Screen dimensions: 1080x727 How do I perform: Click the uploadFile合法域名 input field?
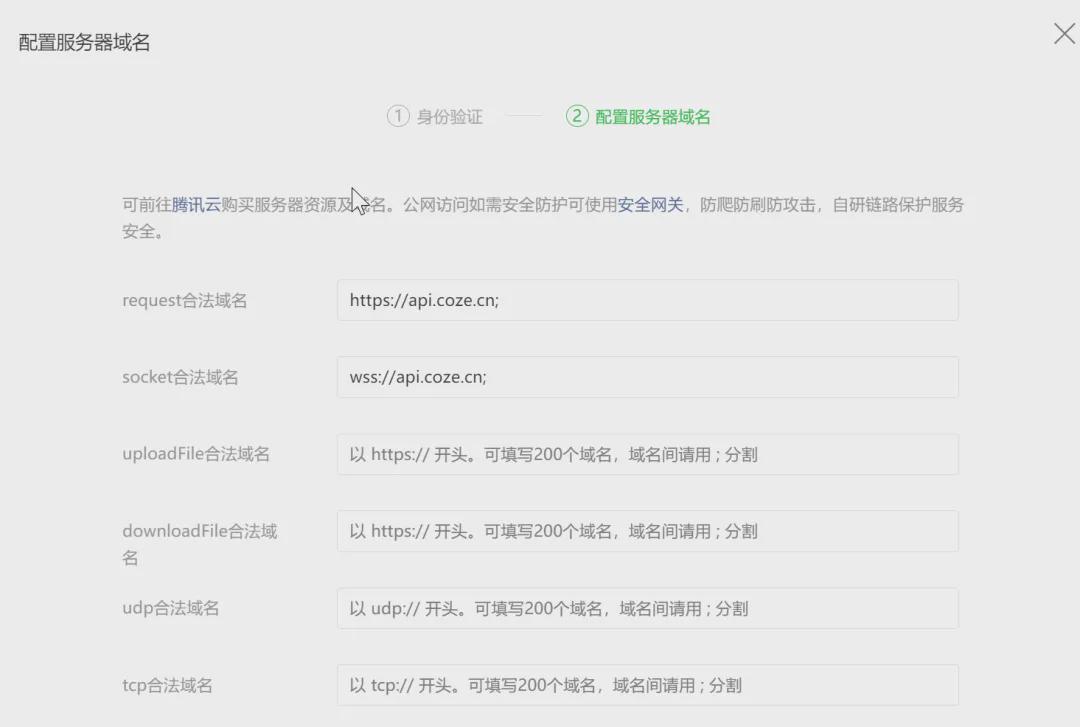coord(648,453)
